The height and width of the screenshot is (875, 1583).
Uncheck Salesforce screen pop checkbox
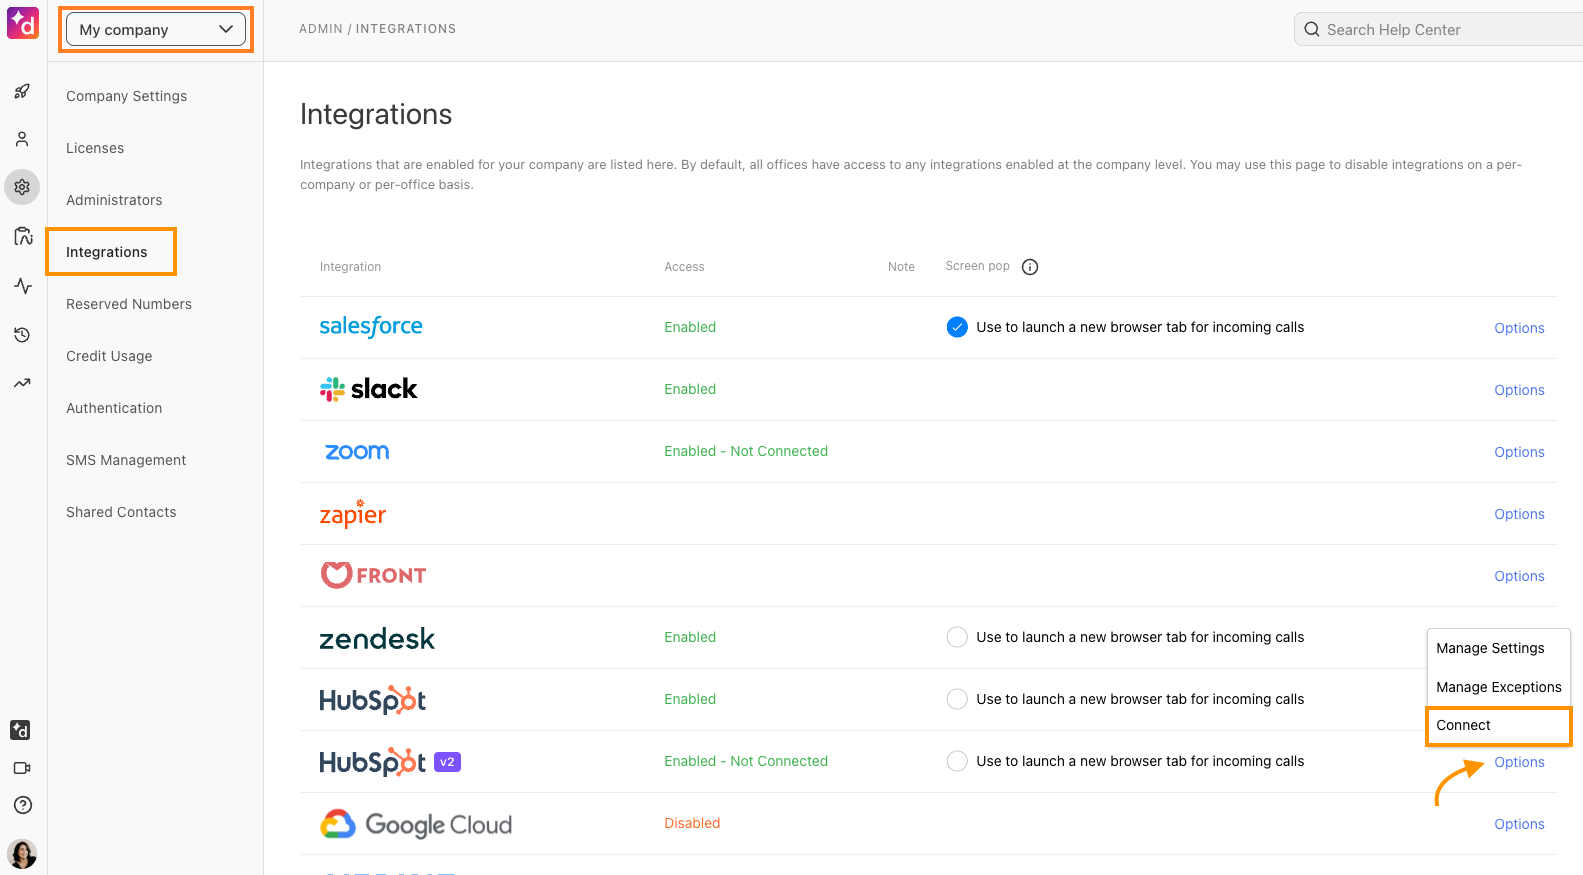[x=957, y=327]
